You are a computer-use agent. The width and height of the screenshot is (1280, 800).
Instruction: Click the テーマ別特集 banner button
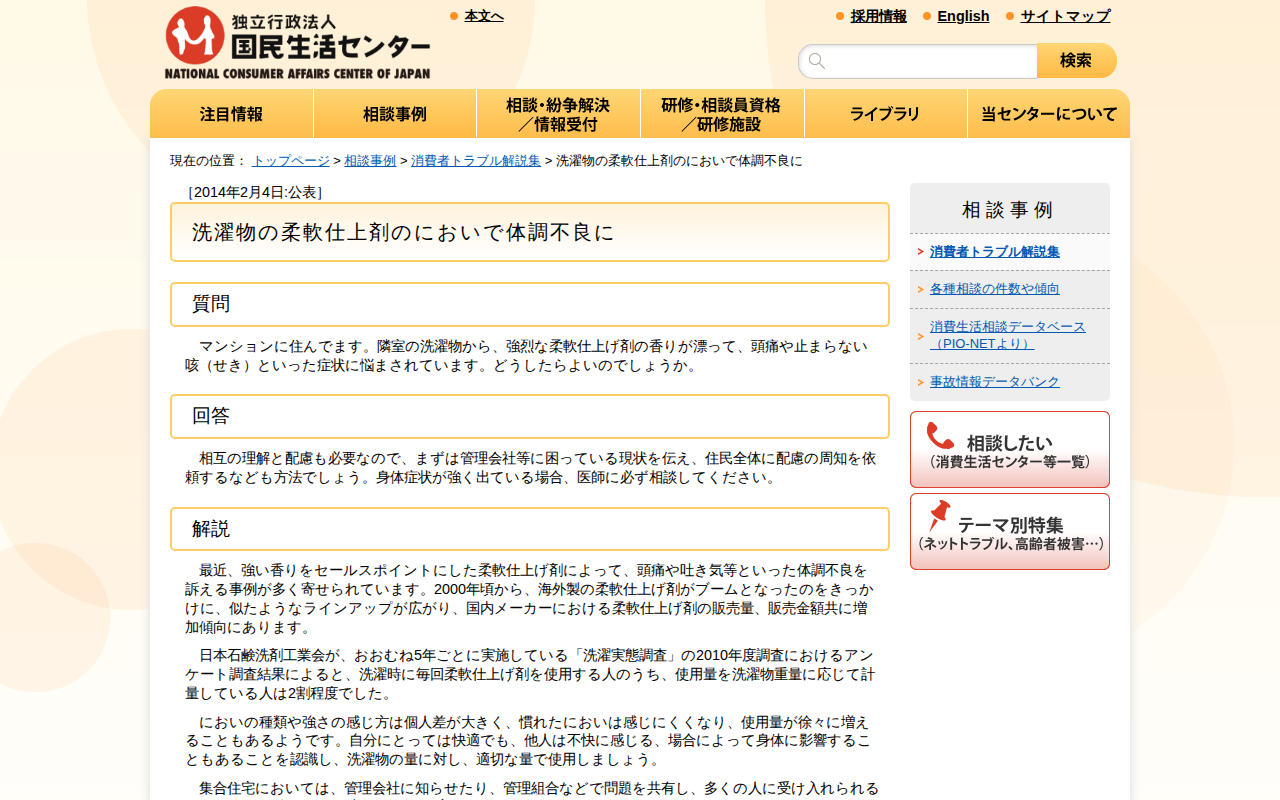(1010, 532)
